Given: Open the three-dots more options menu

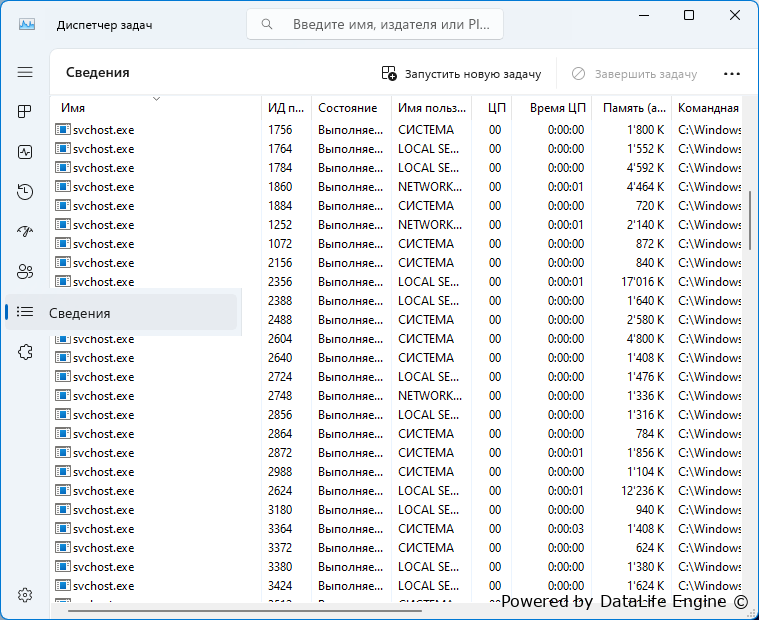Looking at the screenshot, I should point(731,74).
